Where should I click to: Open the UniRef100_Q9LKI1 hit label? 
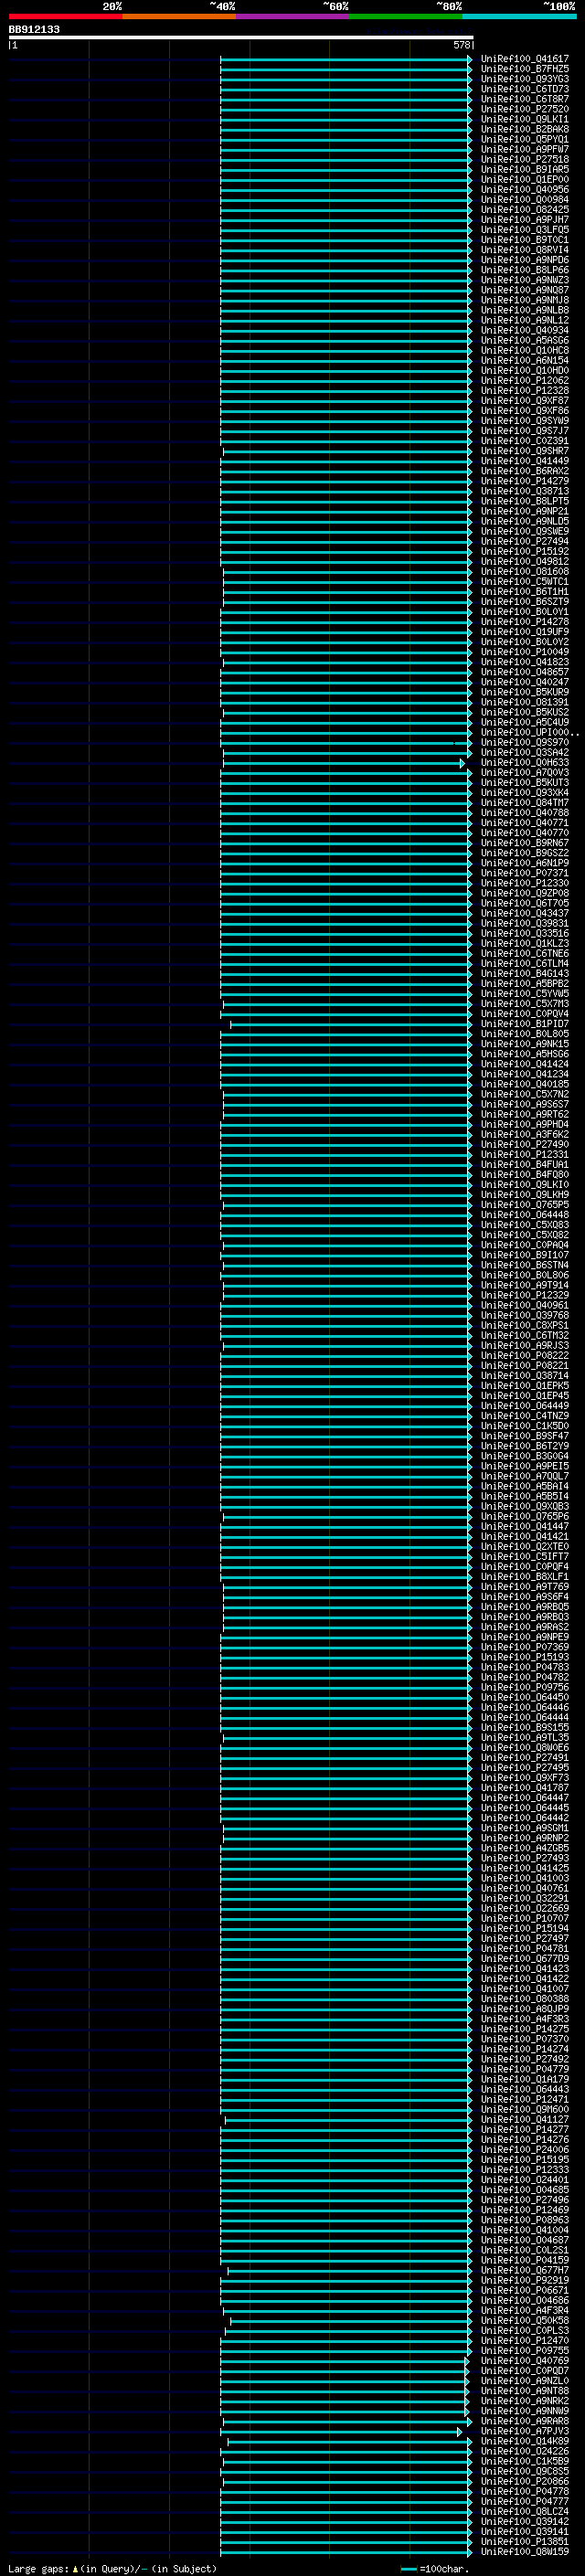525,119
